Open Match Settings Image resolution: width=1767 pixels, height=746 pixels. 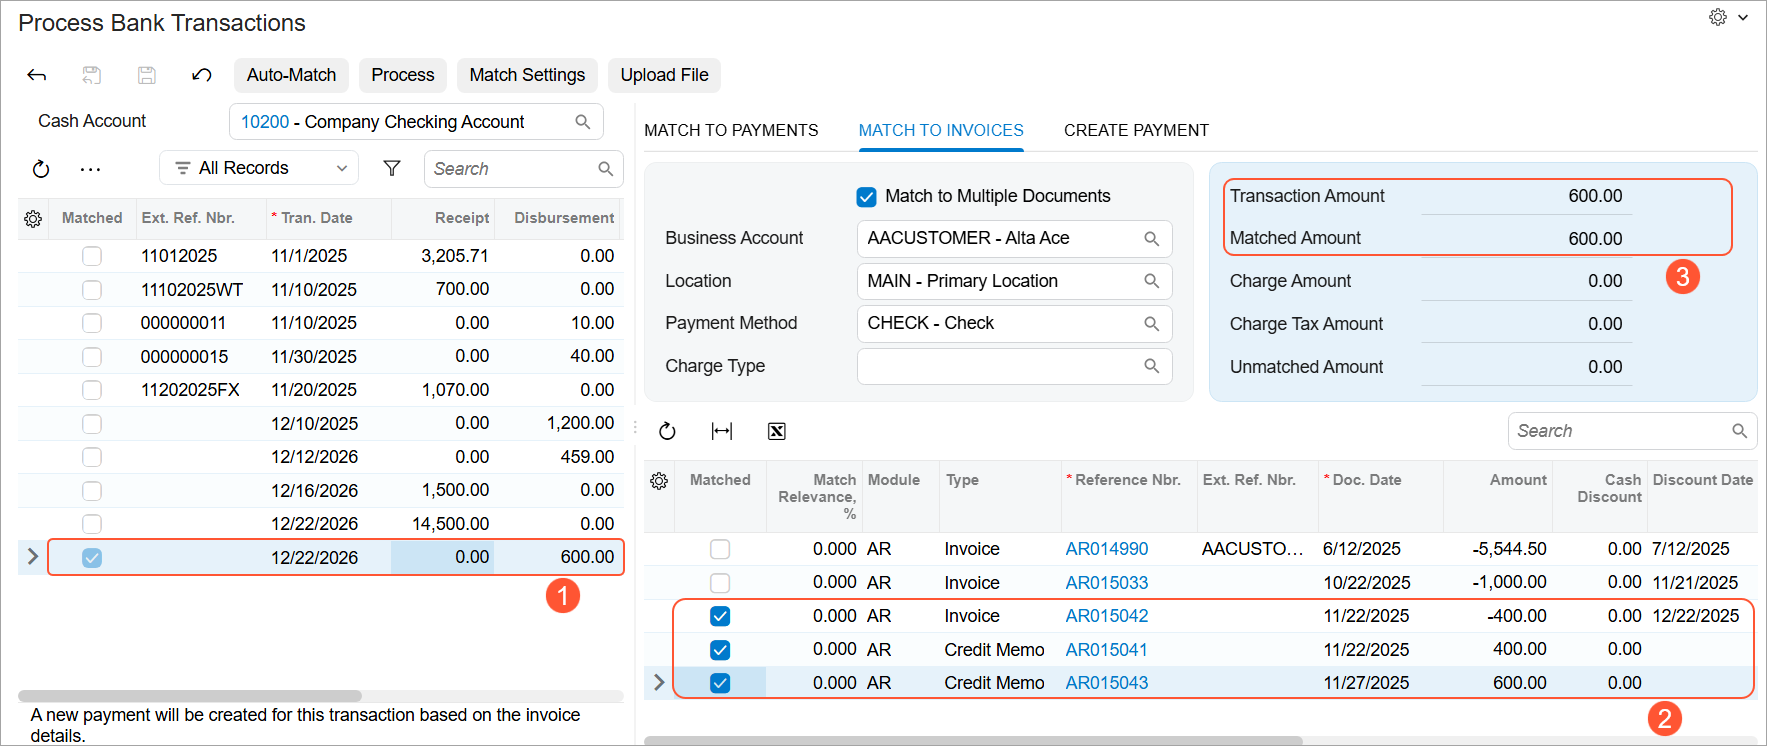point(527,75)
